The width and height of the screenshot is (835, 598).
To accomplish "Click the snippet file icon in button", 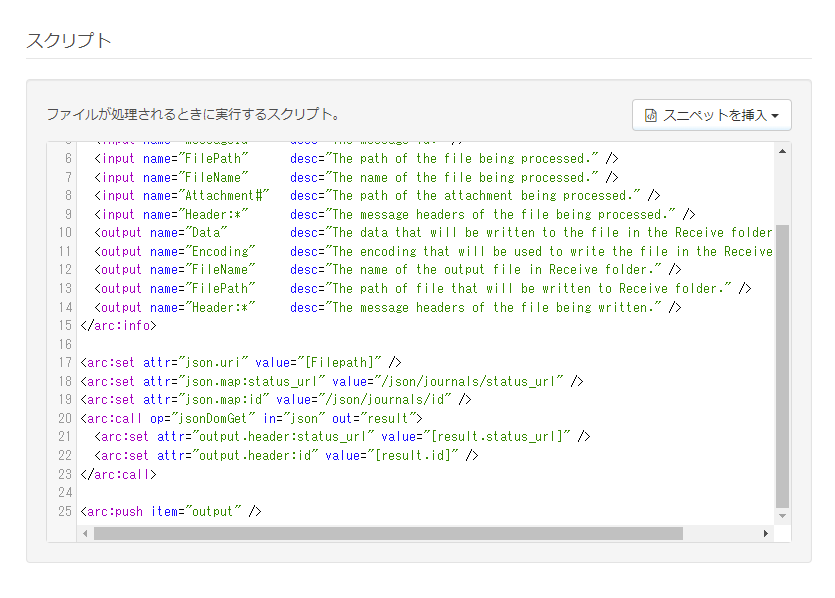I will (651, 116).
